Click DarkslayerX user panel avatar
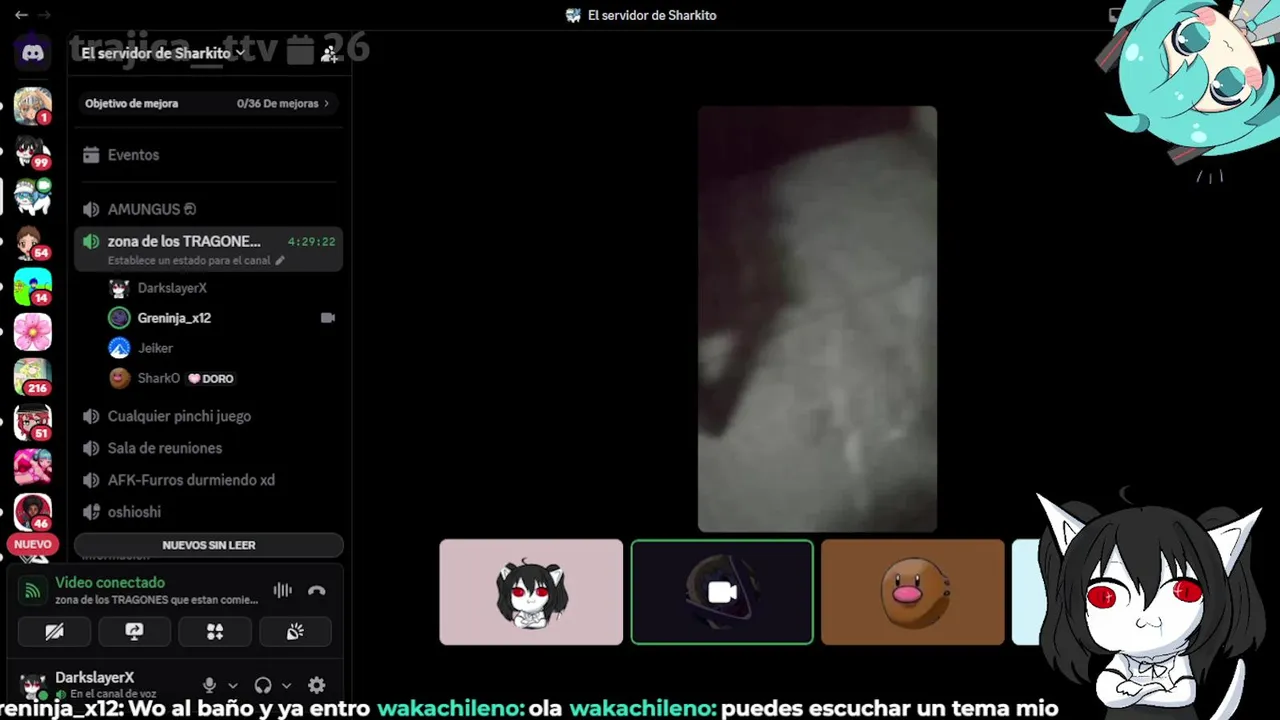Screen dimensions: 1280x720 point(33,686)
